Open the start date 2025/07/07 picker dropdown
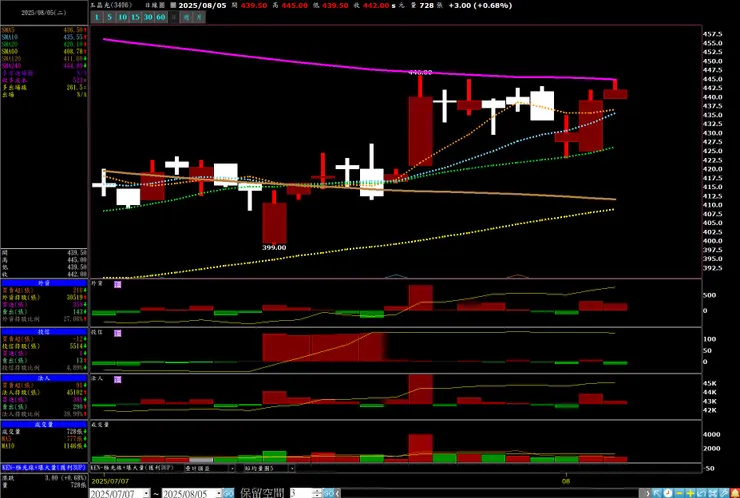Image resolution: width=740 pixels, height=498 pixels. pyautogui.click(x=146, y=493)
